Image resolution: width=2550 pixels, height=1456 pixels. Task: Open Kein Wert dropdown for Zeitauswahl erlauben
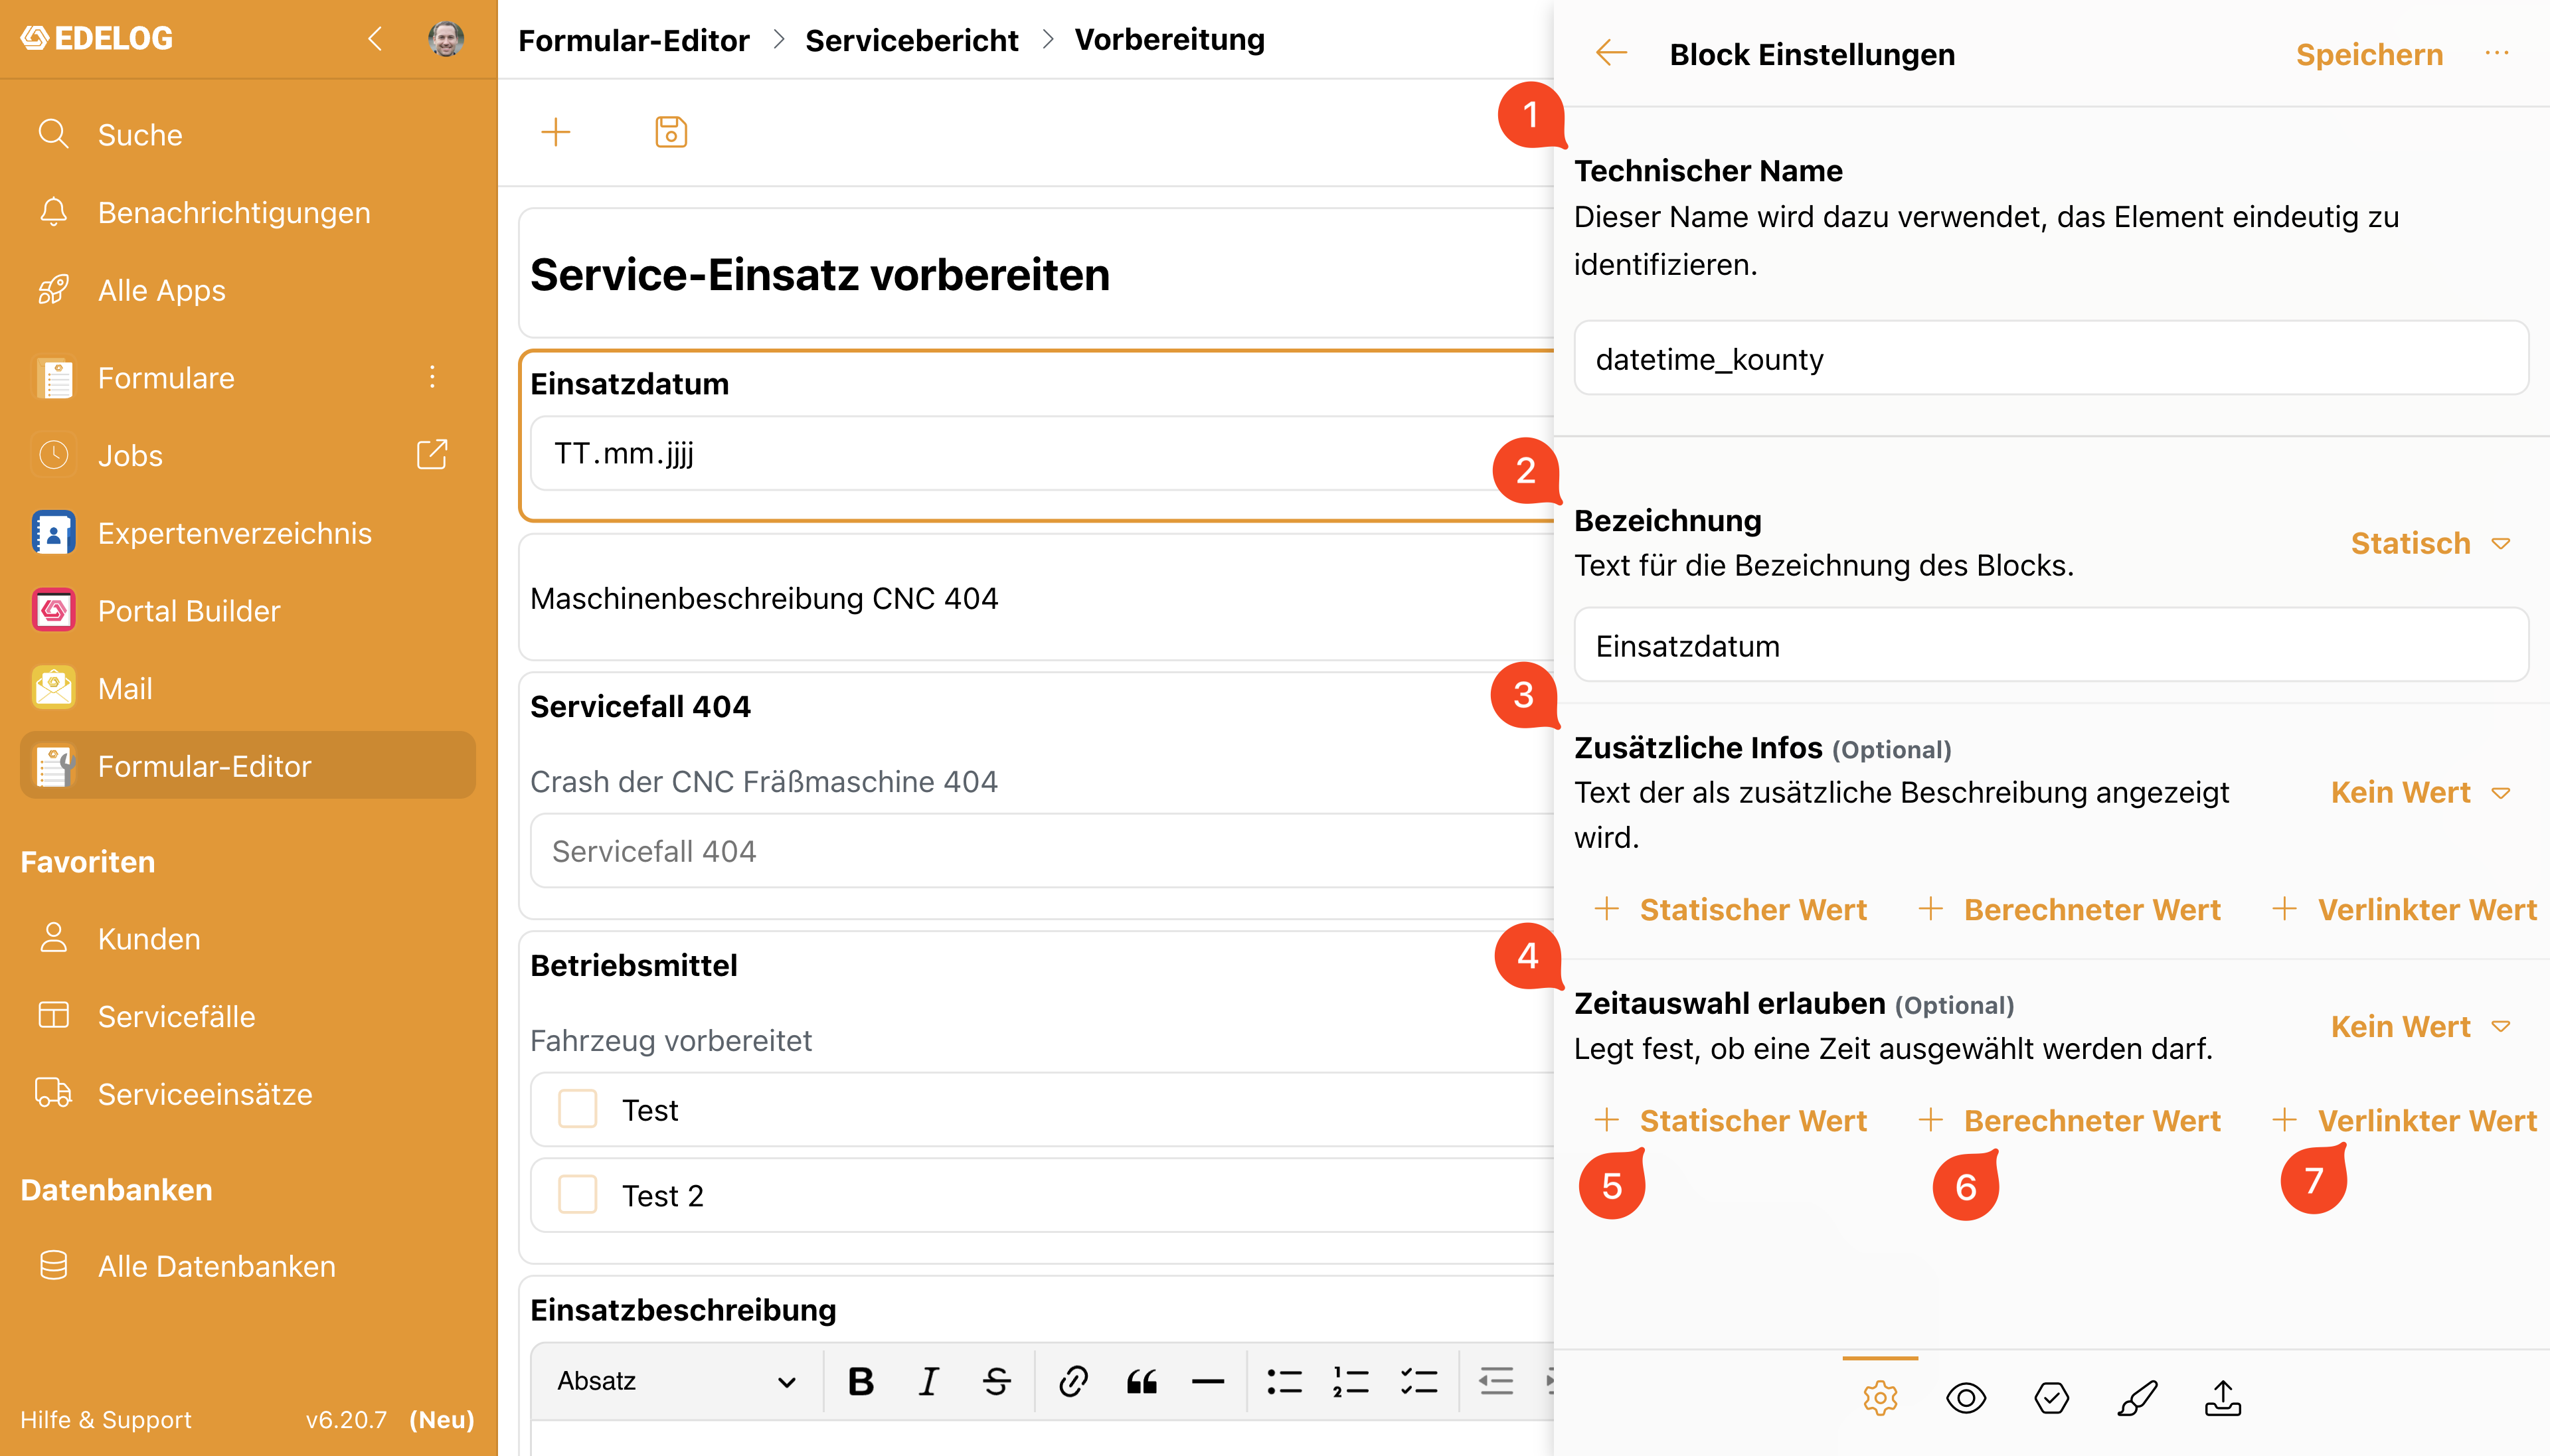tap(2420, 1026)
